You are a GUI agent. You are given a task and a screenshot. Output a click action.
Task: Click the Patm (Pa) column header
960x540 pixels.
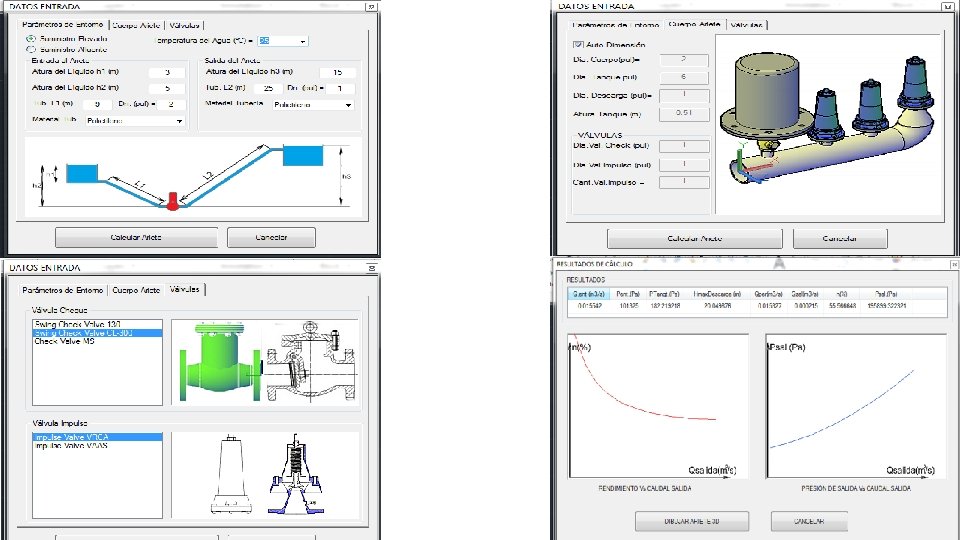[628, 294]
